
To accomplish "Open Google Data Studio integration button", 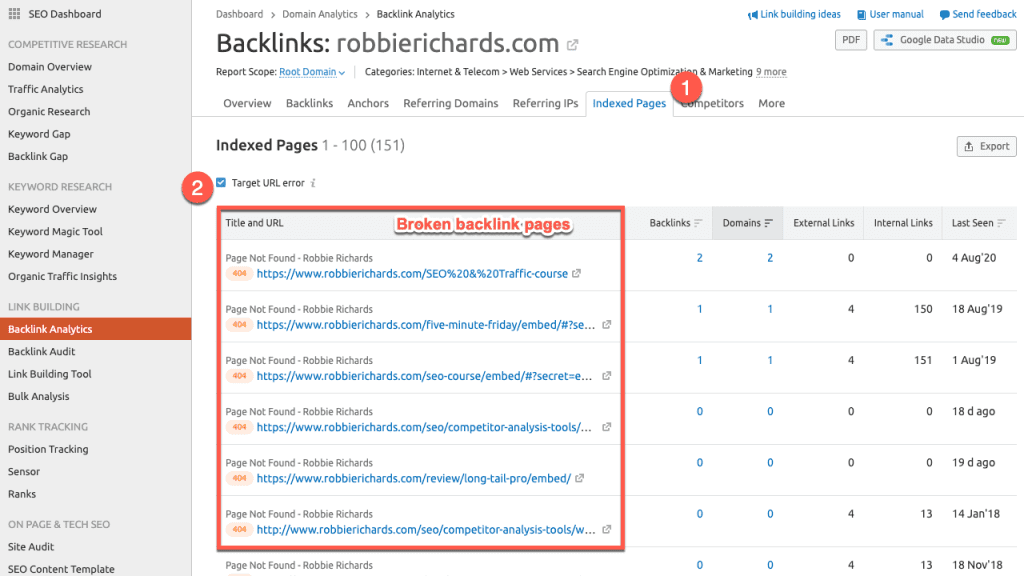I will point(944,40).
